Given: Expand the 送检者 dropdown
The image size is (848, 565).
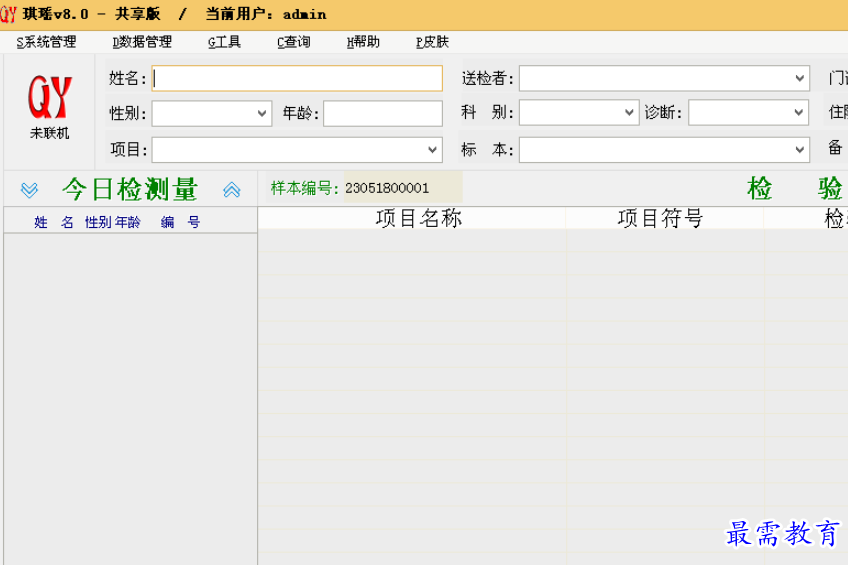Looking at the screenshot, I should (x=800, y=78).
